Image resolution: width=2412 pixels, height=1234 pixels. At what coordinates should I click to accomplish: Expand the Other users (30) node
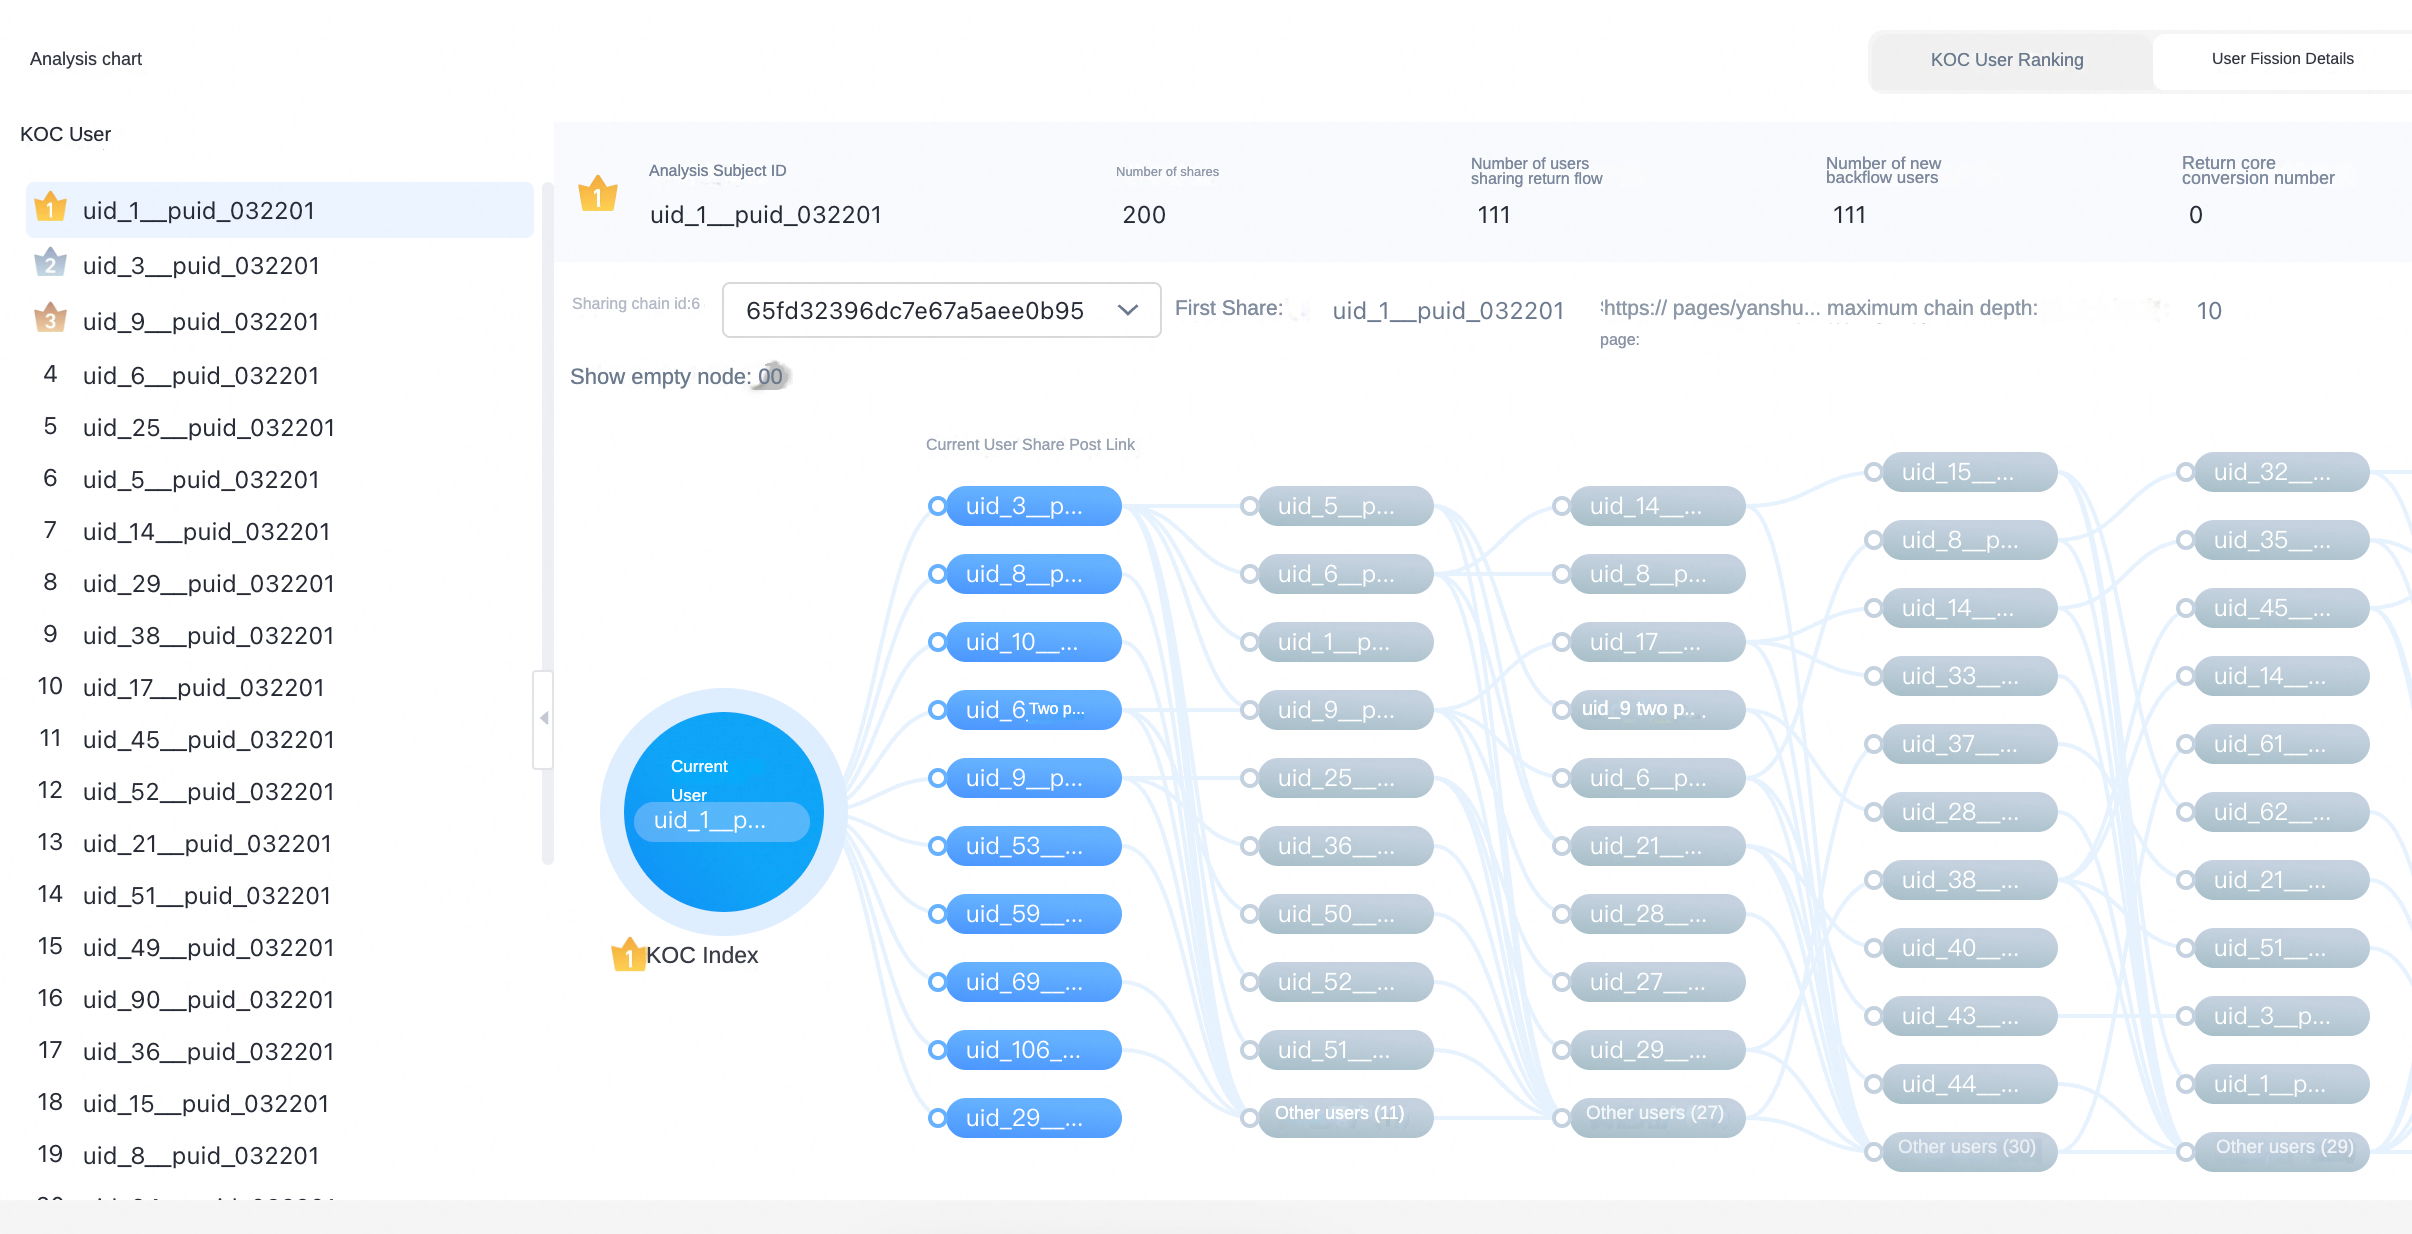[x=1970, y=1150]
